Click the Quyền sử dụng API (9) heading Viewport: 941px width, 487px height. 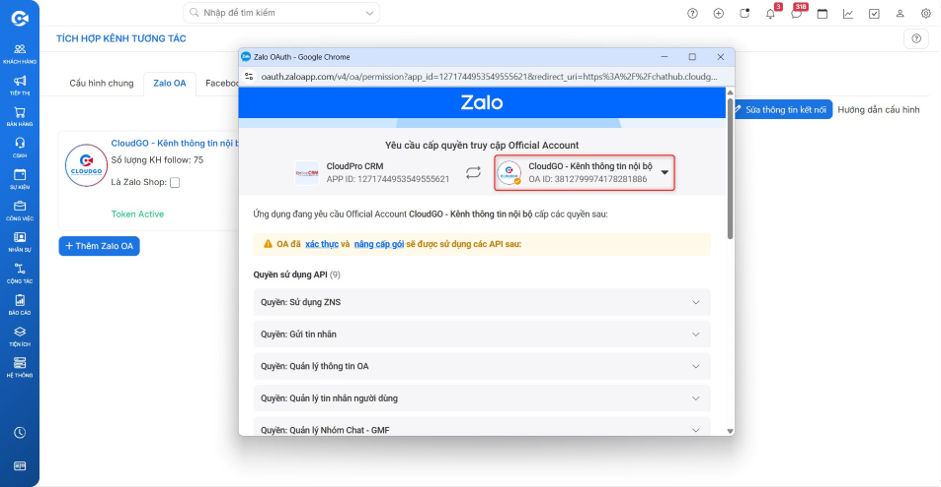pyautogui.click(x=297, y=274)
